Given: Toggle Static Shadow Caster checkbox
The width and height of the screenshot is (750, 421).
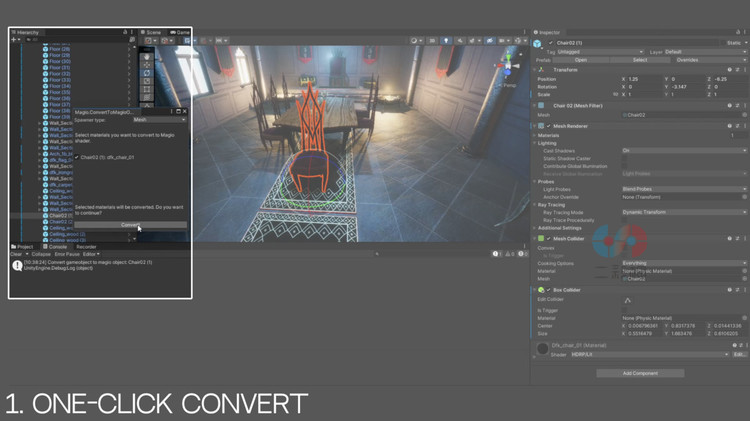Looking at the screenshot, I should [625, 158].
